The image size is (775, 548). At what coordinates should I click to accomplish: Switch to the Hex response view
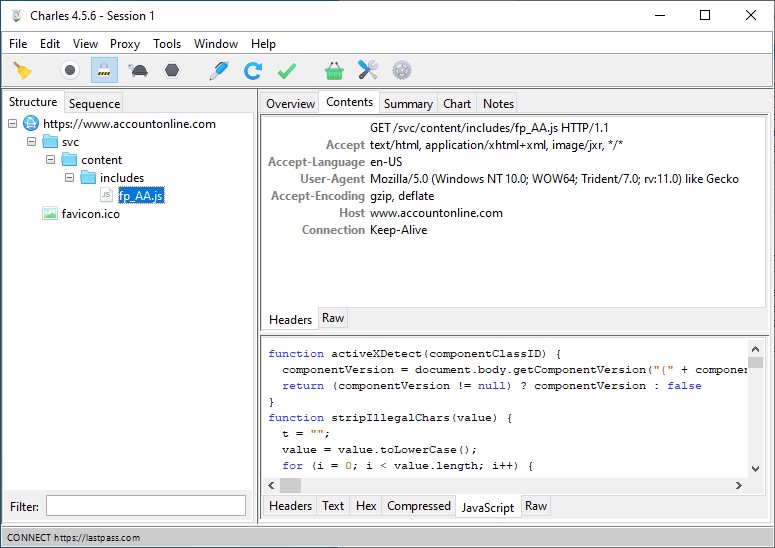(x=366, y=506)
